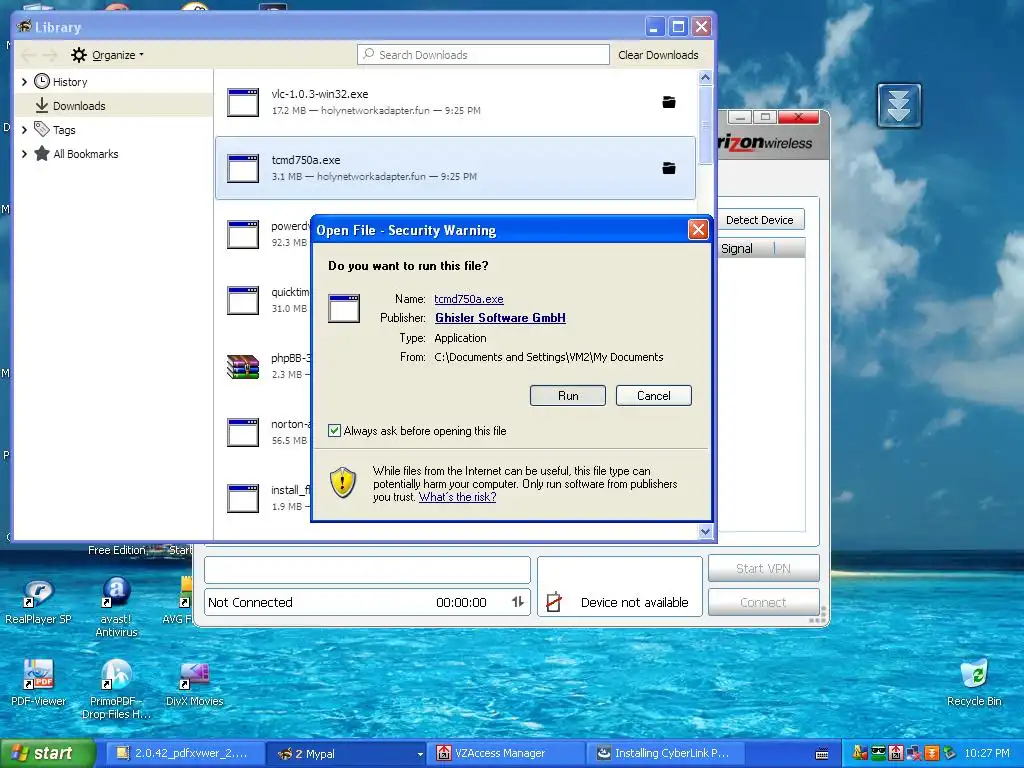Click the data transfer arrows icon in VZAccess
The height and width of the screenshot is (768, 1024).
(x=518, y=602)
